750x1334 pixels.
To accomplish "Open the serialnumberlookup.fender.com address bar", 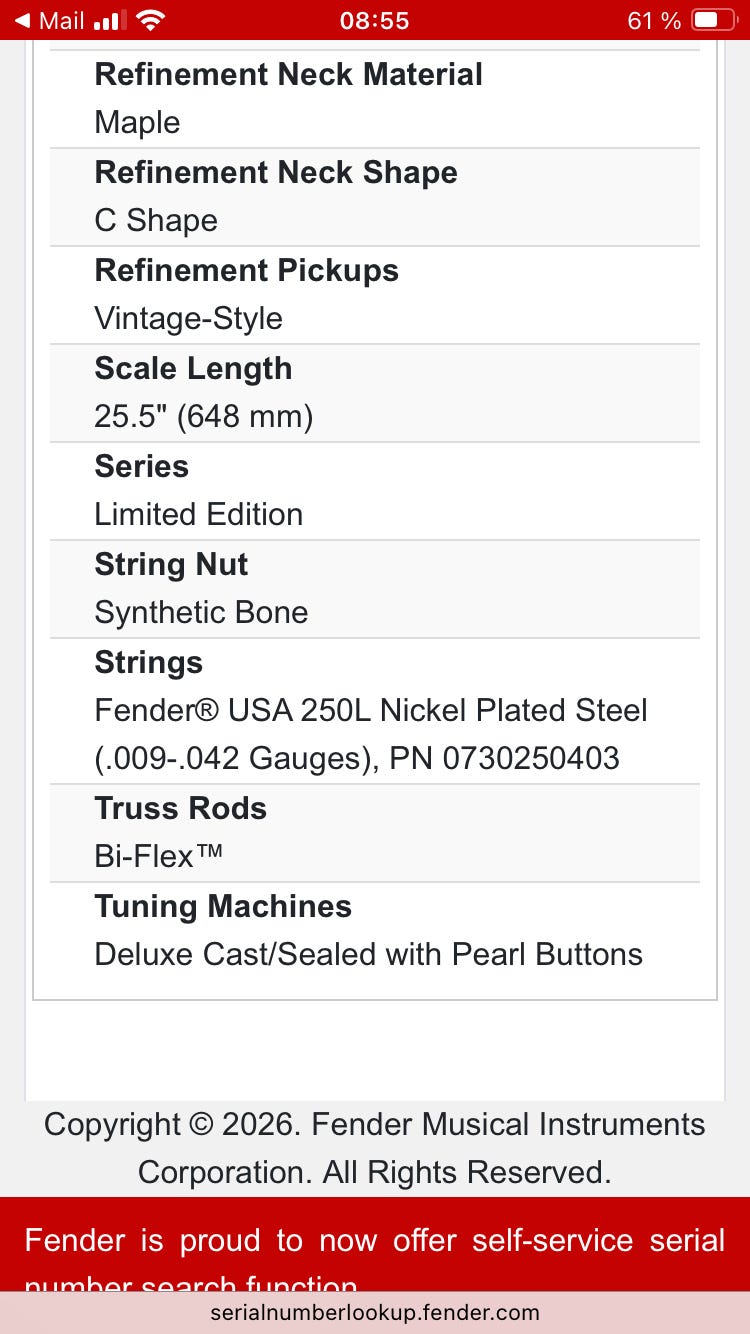I will click(x=375, y=1312).
